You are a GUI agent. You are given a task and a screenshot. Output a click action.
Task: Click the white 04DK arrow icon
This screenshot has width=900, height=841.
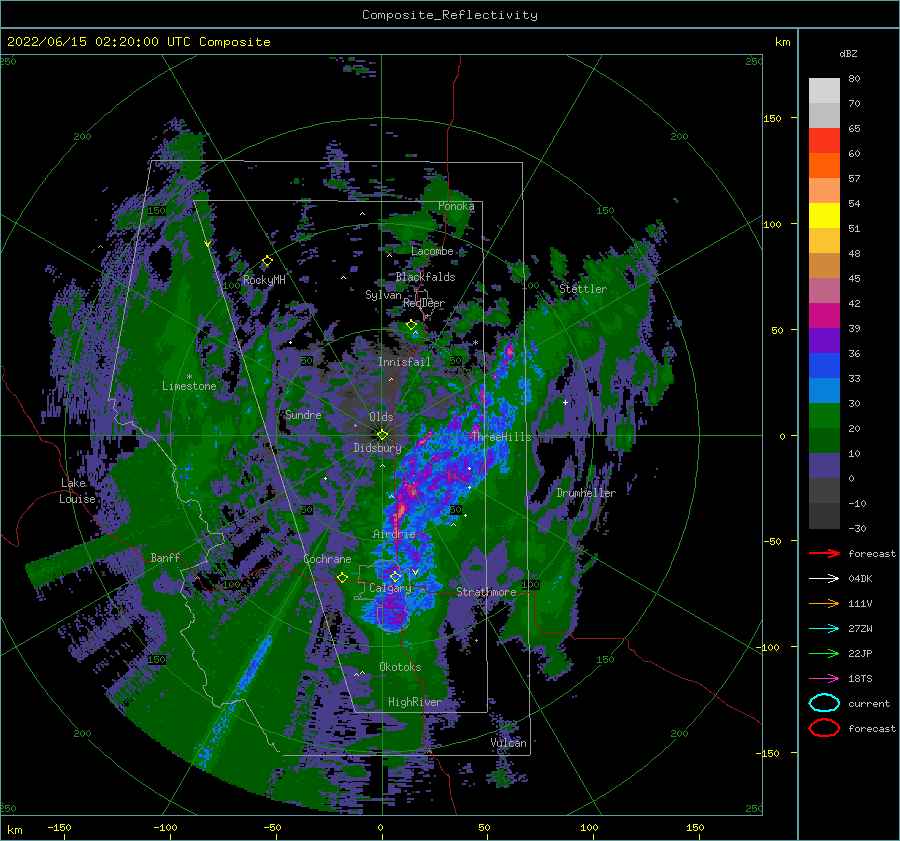[x=824, y=578]
